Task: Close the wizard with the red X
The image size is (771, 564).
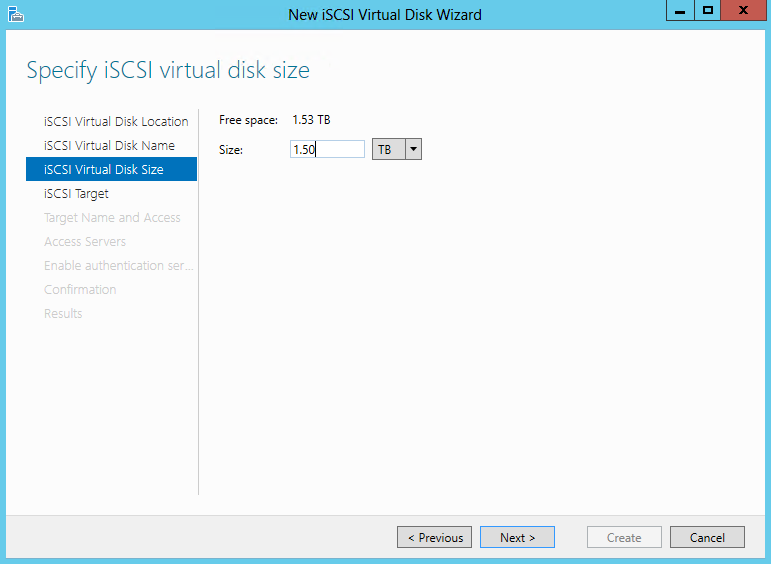Action: click(x=744, y=11)
